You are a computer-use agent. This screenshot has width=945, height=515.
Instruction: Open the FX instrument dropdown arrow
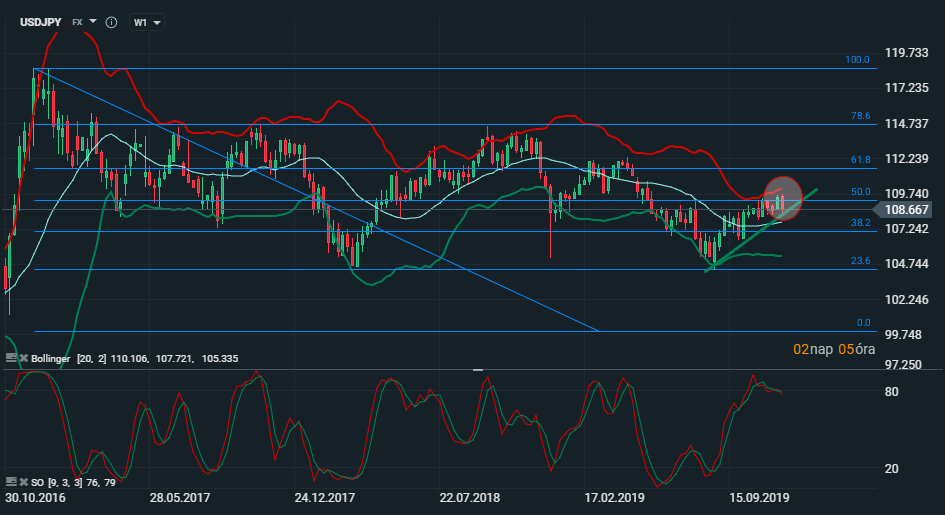[93, 21]
